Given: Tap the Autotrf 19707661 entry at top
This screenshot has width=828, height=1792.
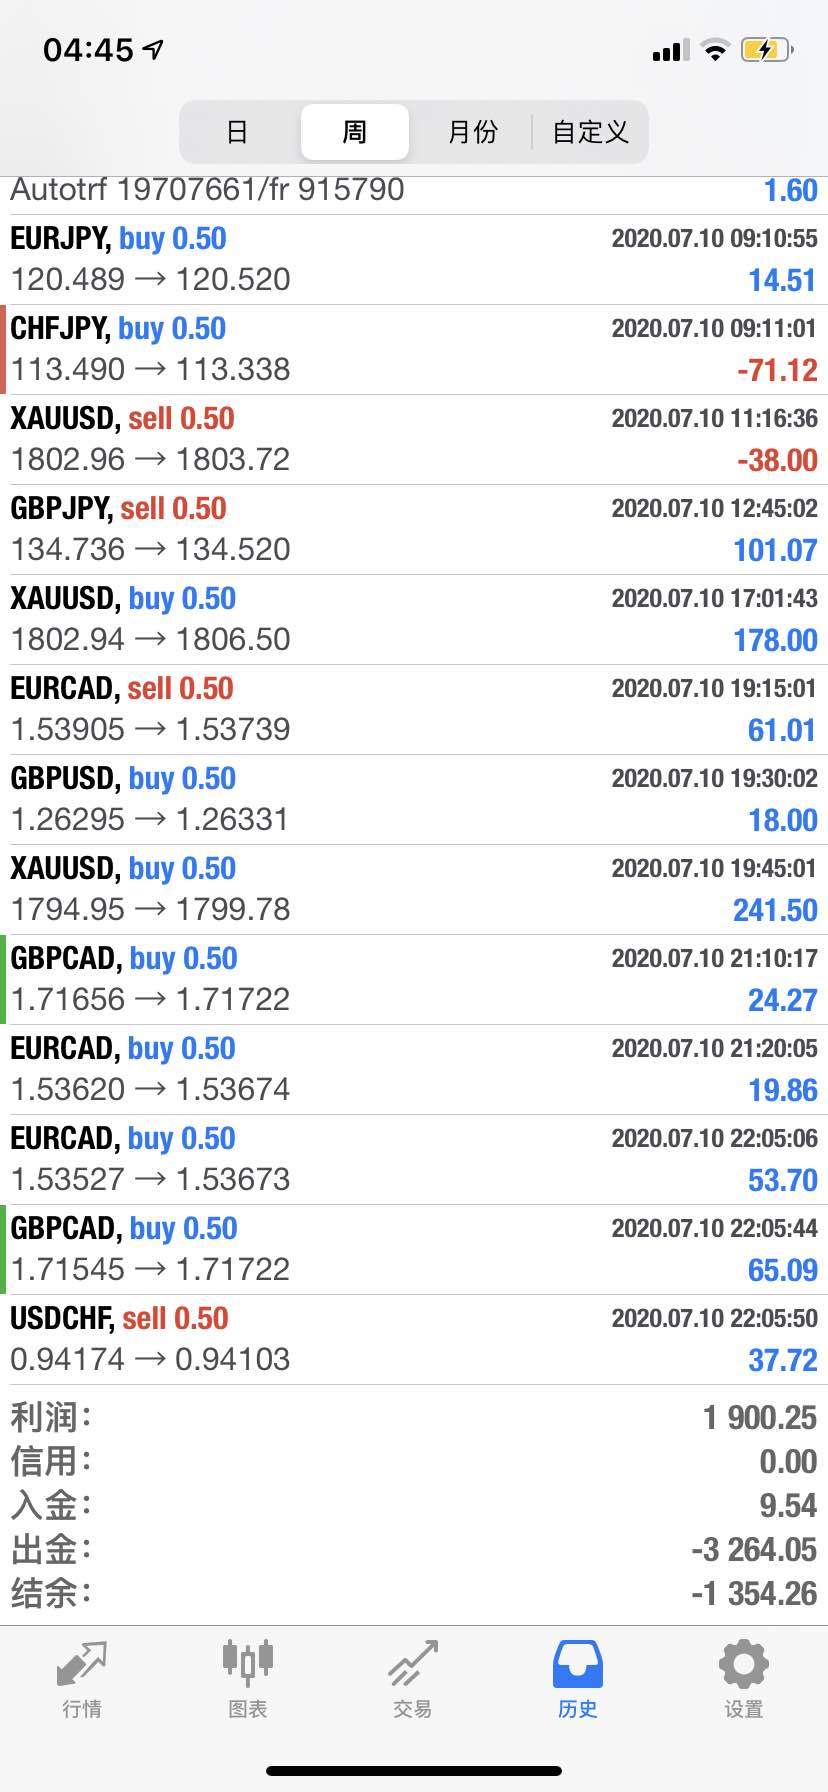Looking at the screenshot, I should [x=414, y=192].
